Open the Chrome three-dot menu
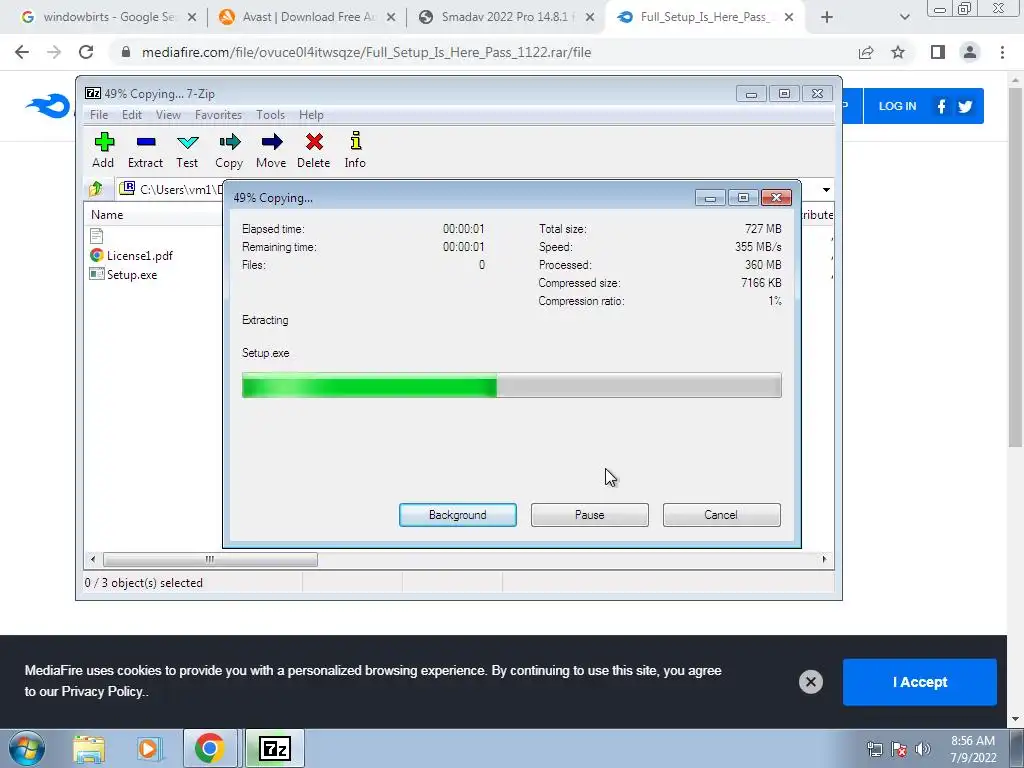This screenshot has width=1024, height=768. pos(1002,52)
